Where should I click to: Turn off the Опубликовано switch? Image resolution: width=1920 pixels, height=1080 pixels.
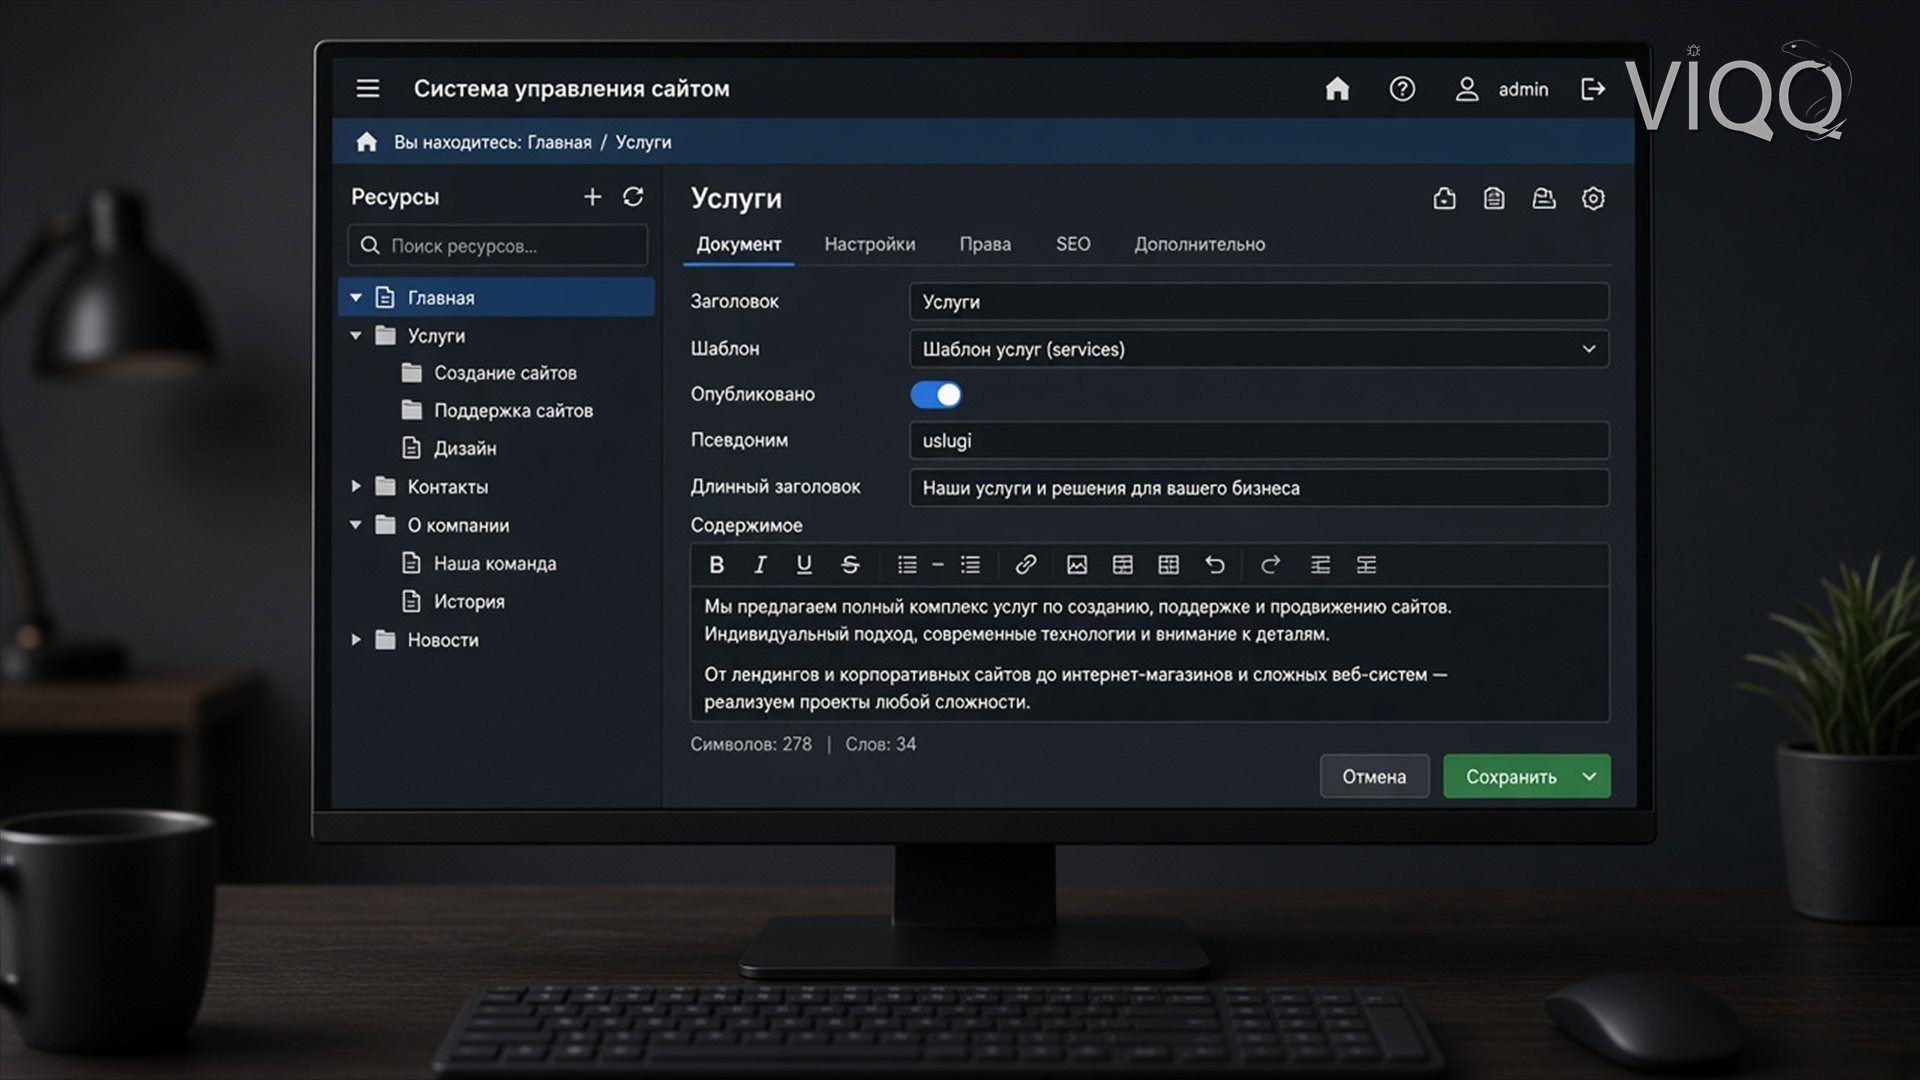936,395
